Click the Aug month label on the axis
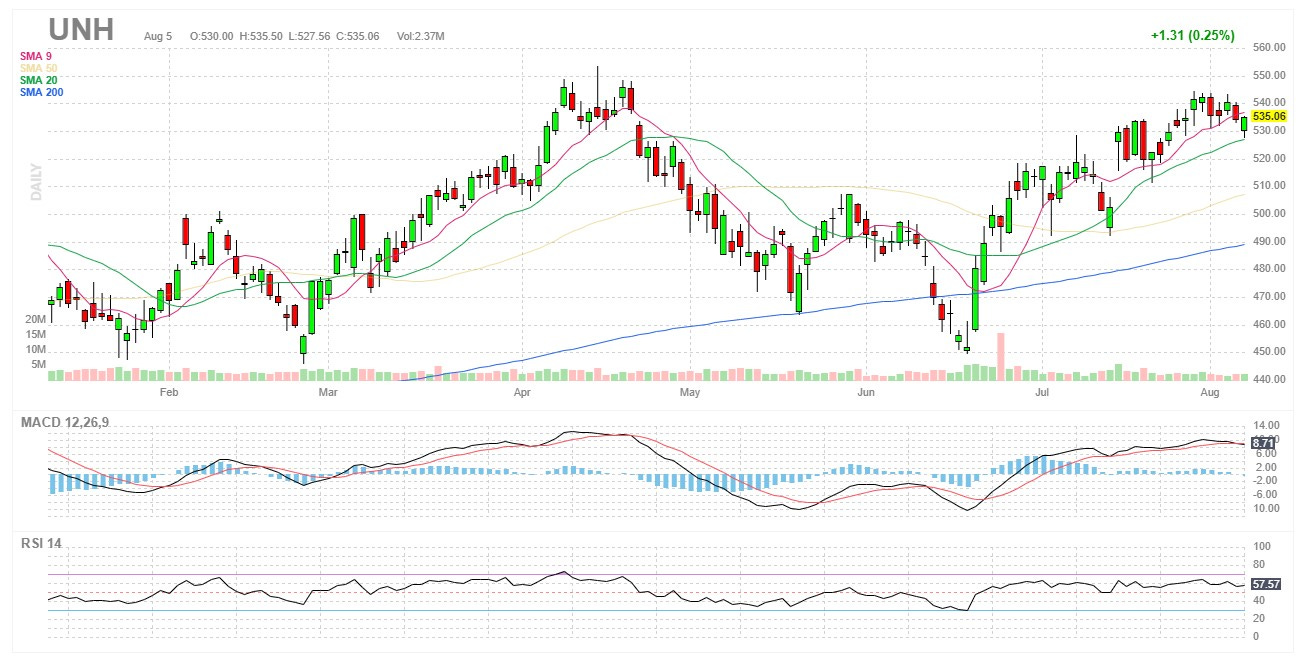The height and width of the screenshot is (657, 1299). (1210, 393)
